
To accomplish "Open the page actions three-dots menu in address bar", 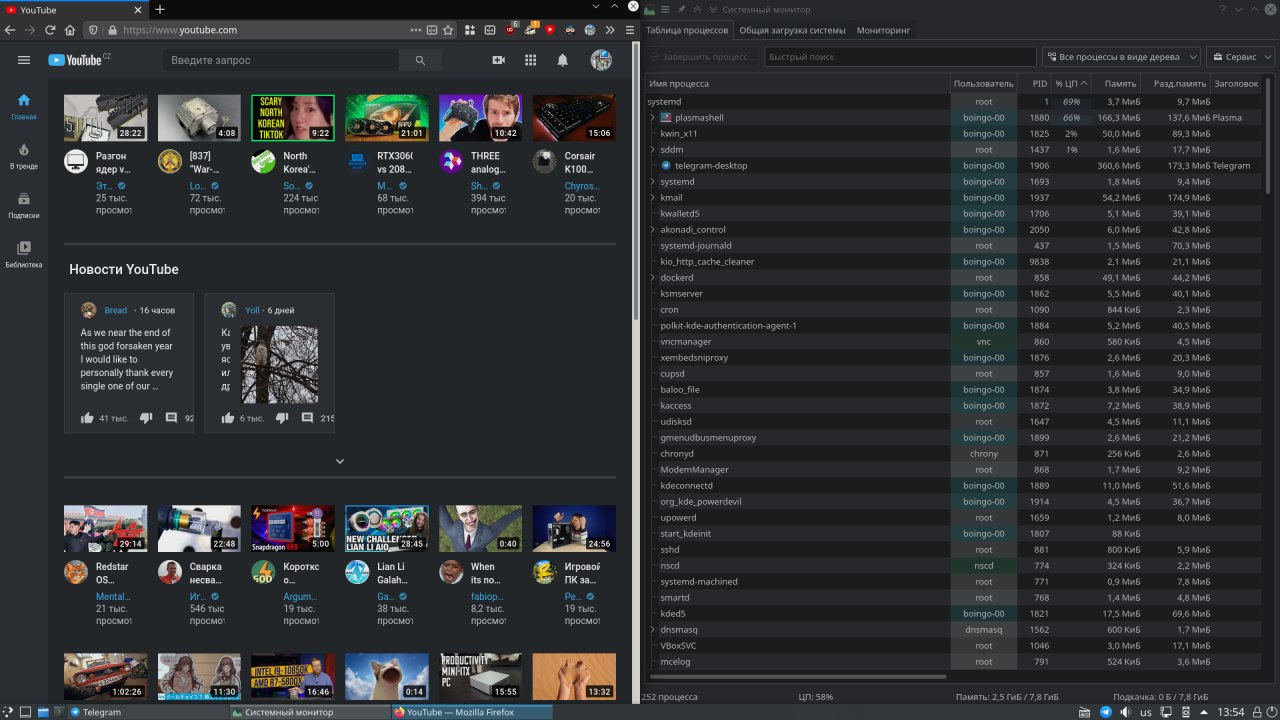I will click(417, 30).
